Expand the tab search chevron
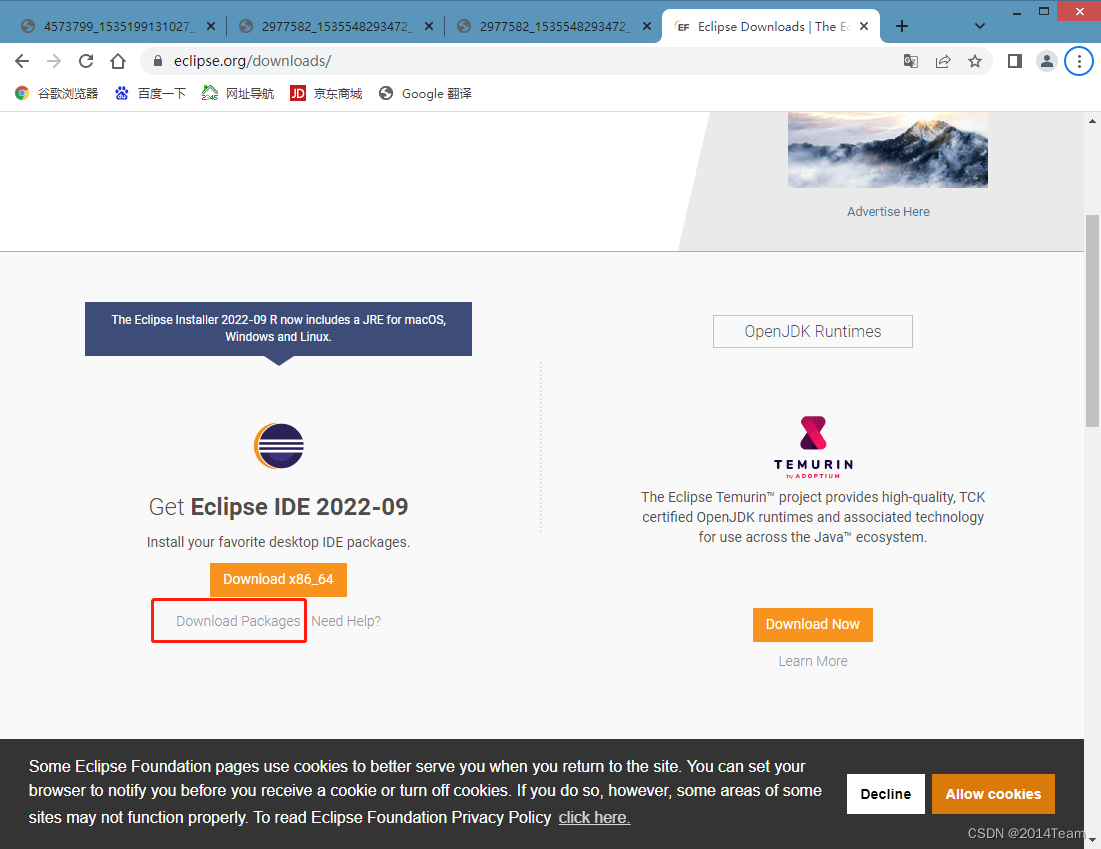 click(x=979, y=26)
